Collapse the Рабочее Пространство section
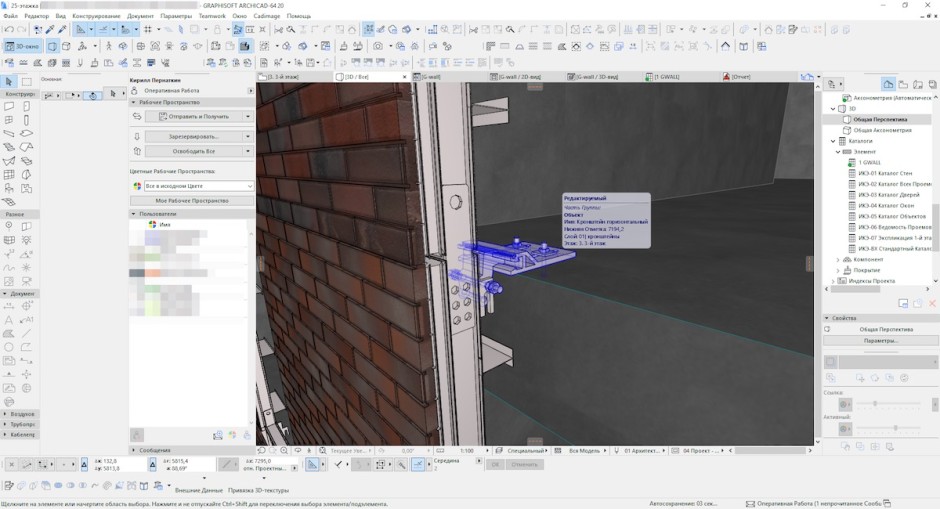Viewport: 940px width, 509px height. click(x=135, y=102)
